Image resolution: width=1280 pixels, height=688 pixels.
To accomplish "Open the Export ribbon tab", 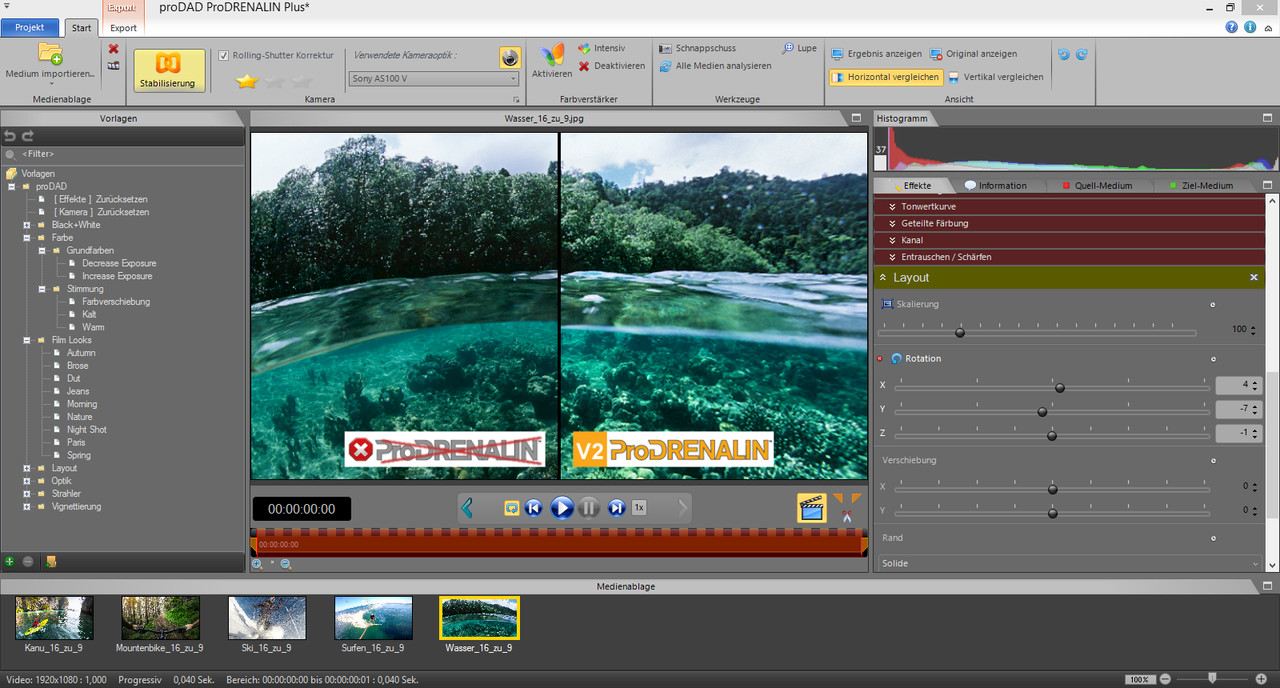I will click(x=123, y=28).
